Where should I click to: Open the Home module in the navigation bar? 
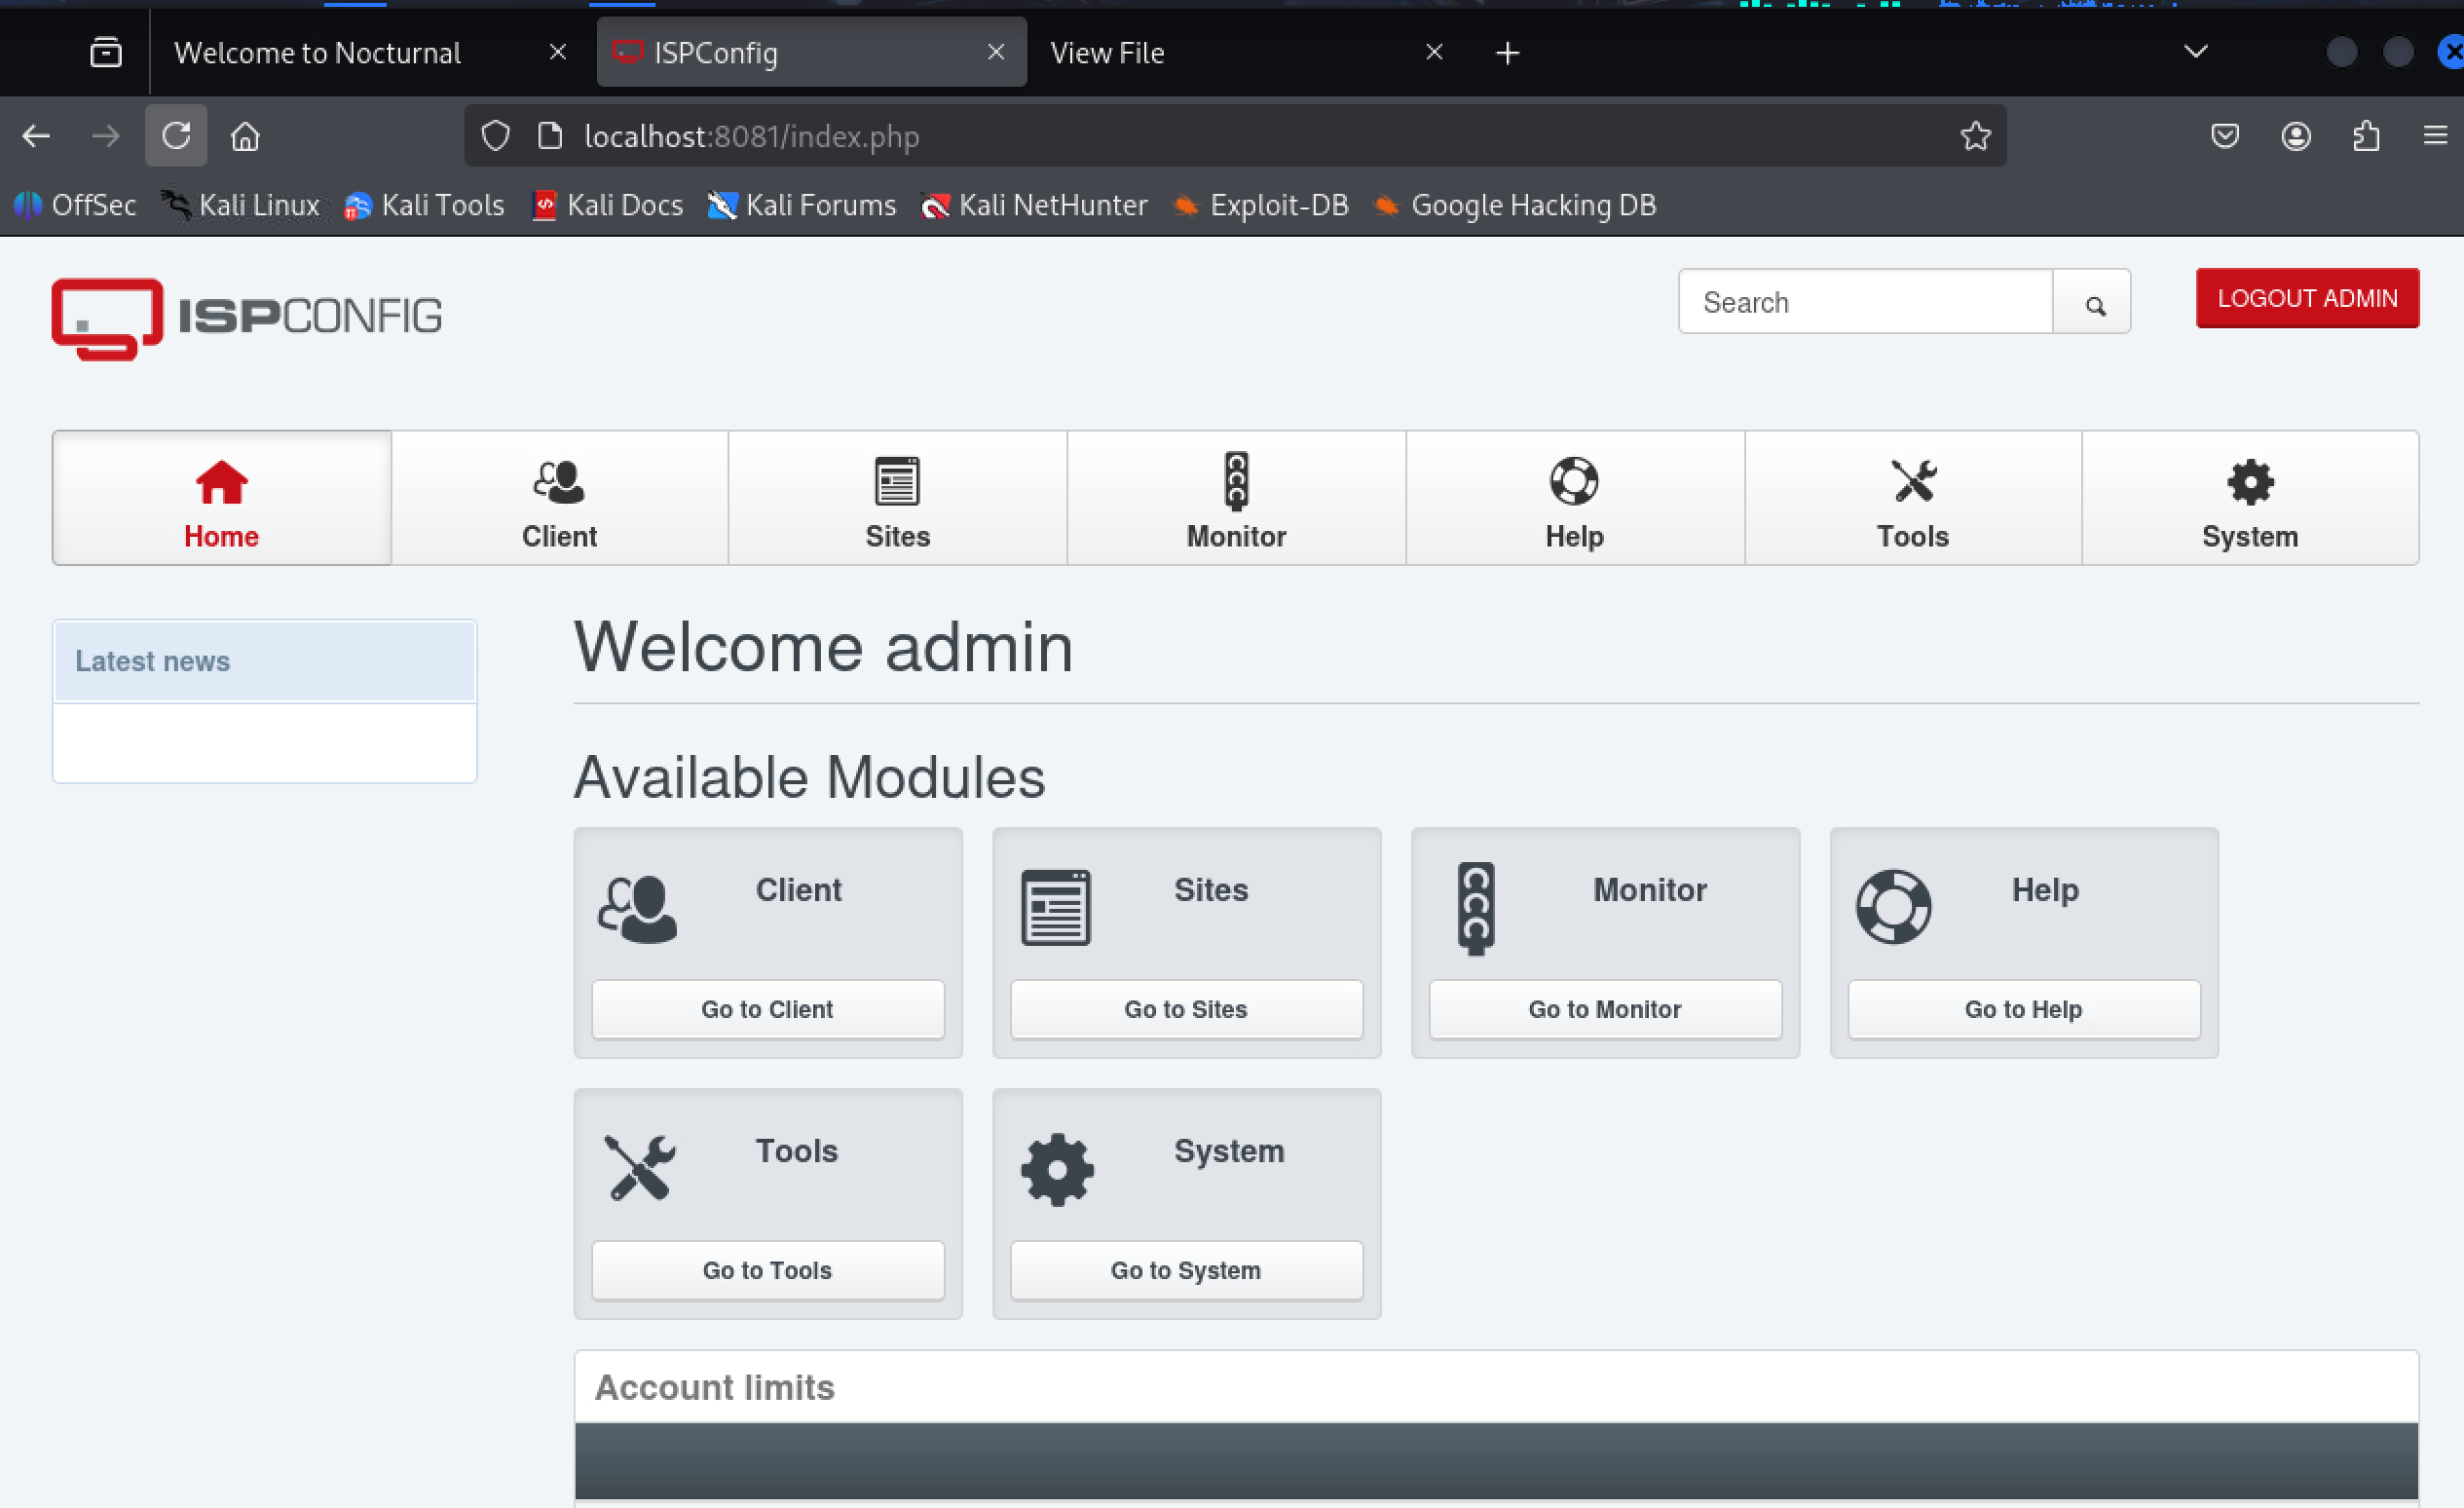(221, 498)
